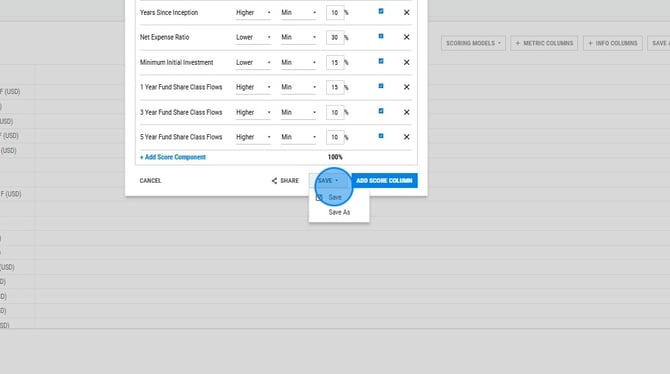Open Lower dropdown for Minimum Initial Investment
The height and width of the screenshot is (374, 670).
coord(253,62)
